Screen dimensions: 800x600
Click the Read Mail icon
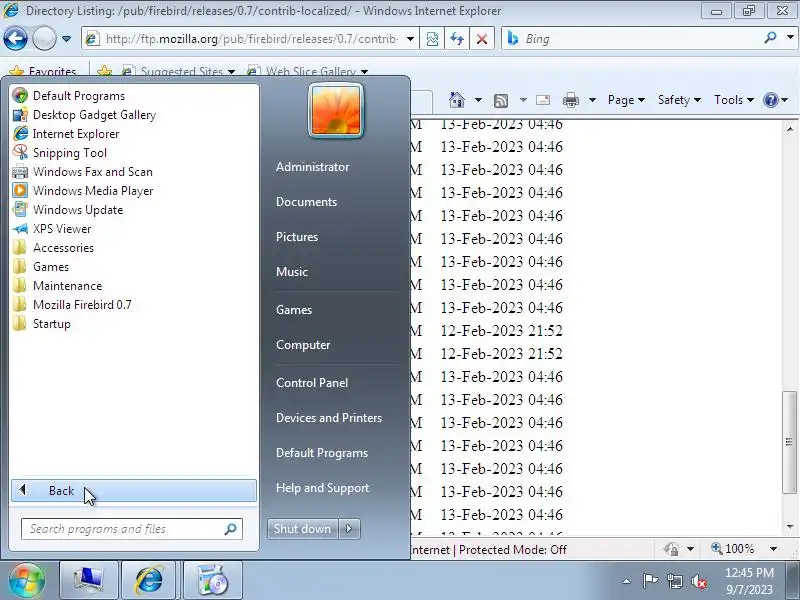click(543, 100)
